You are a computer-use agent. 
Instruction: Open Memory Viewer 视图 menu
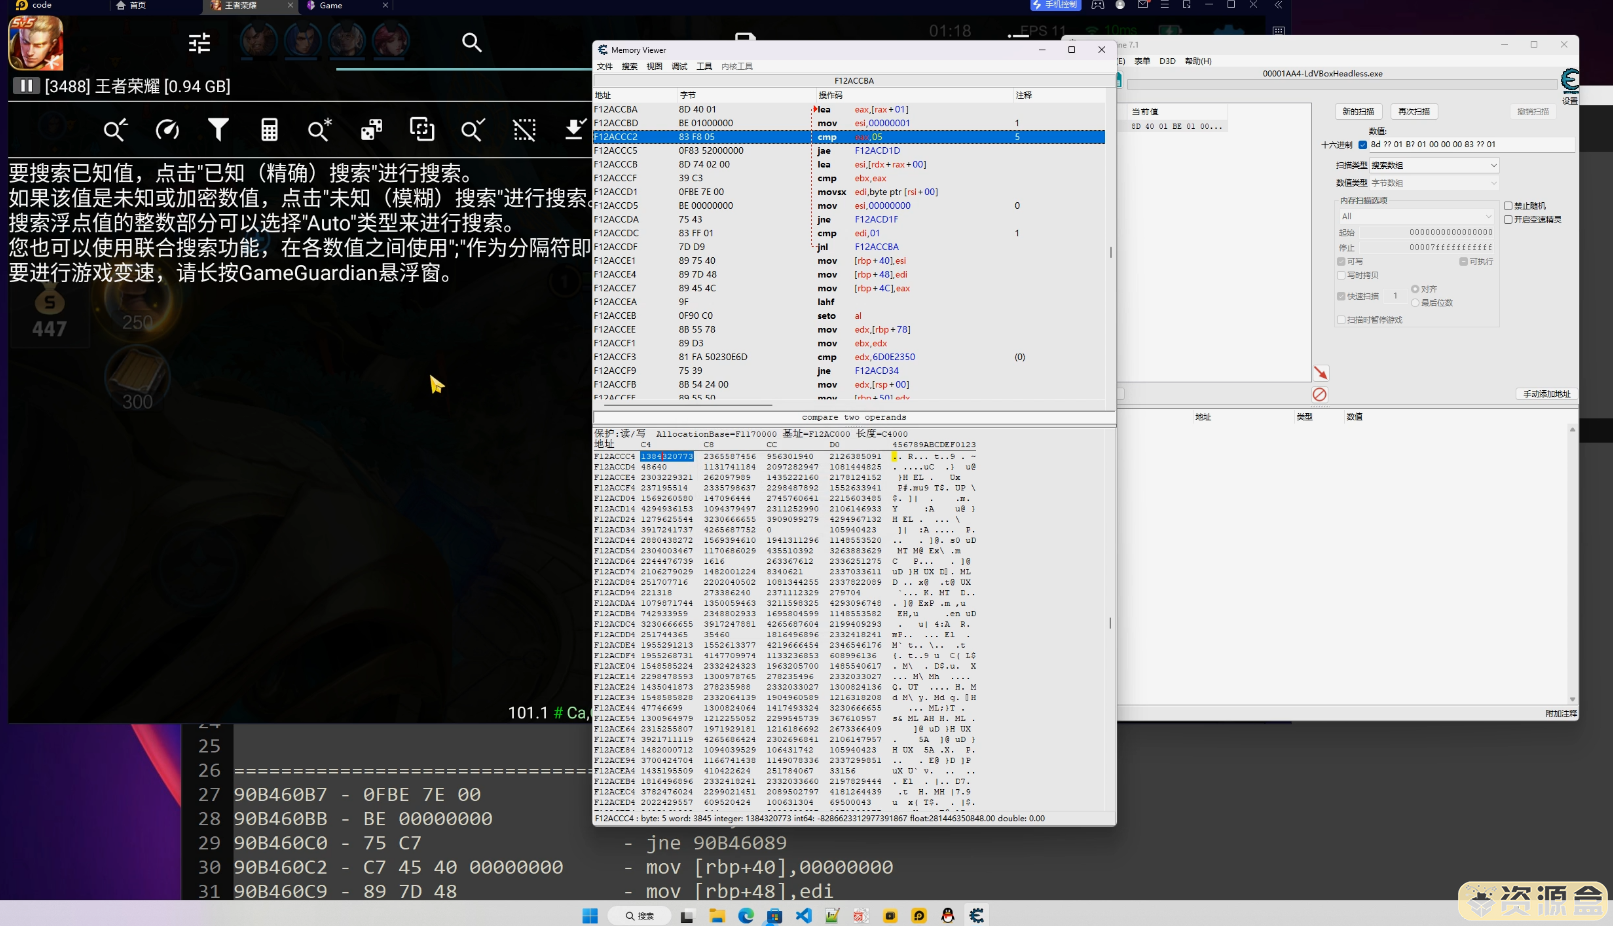coord(654,67)
